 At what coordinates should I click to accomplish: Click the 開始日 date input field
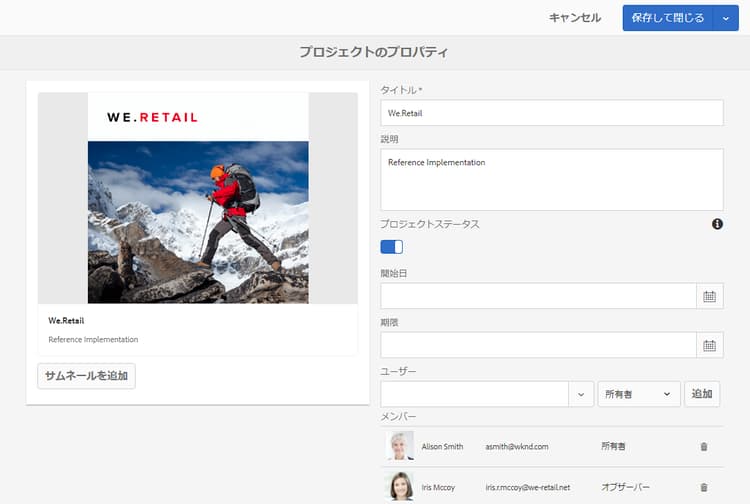539,296
